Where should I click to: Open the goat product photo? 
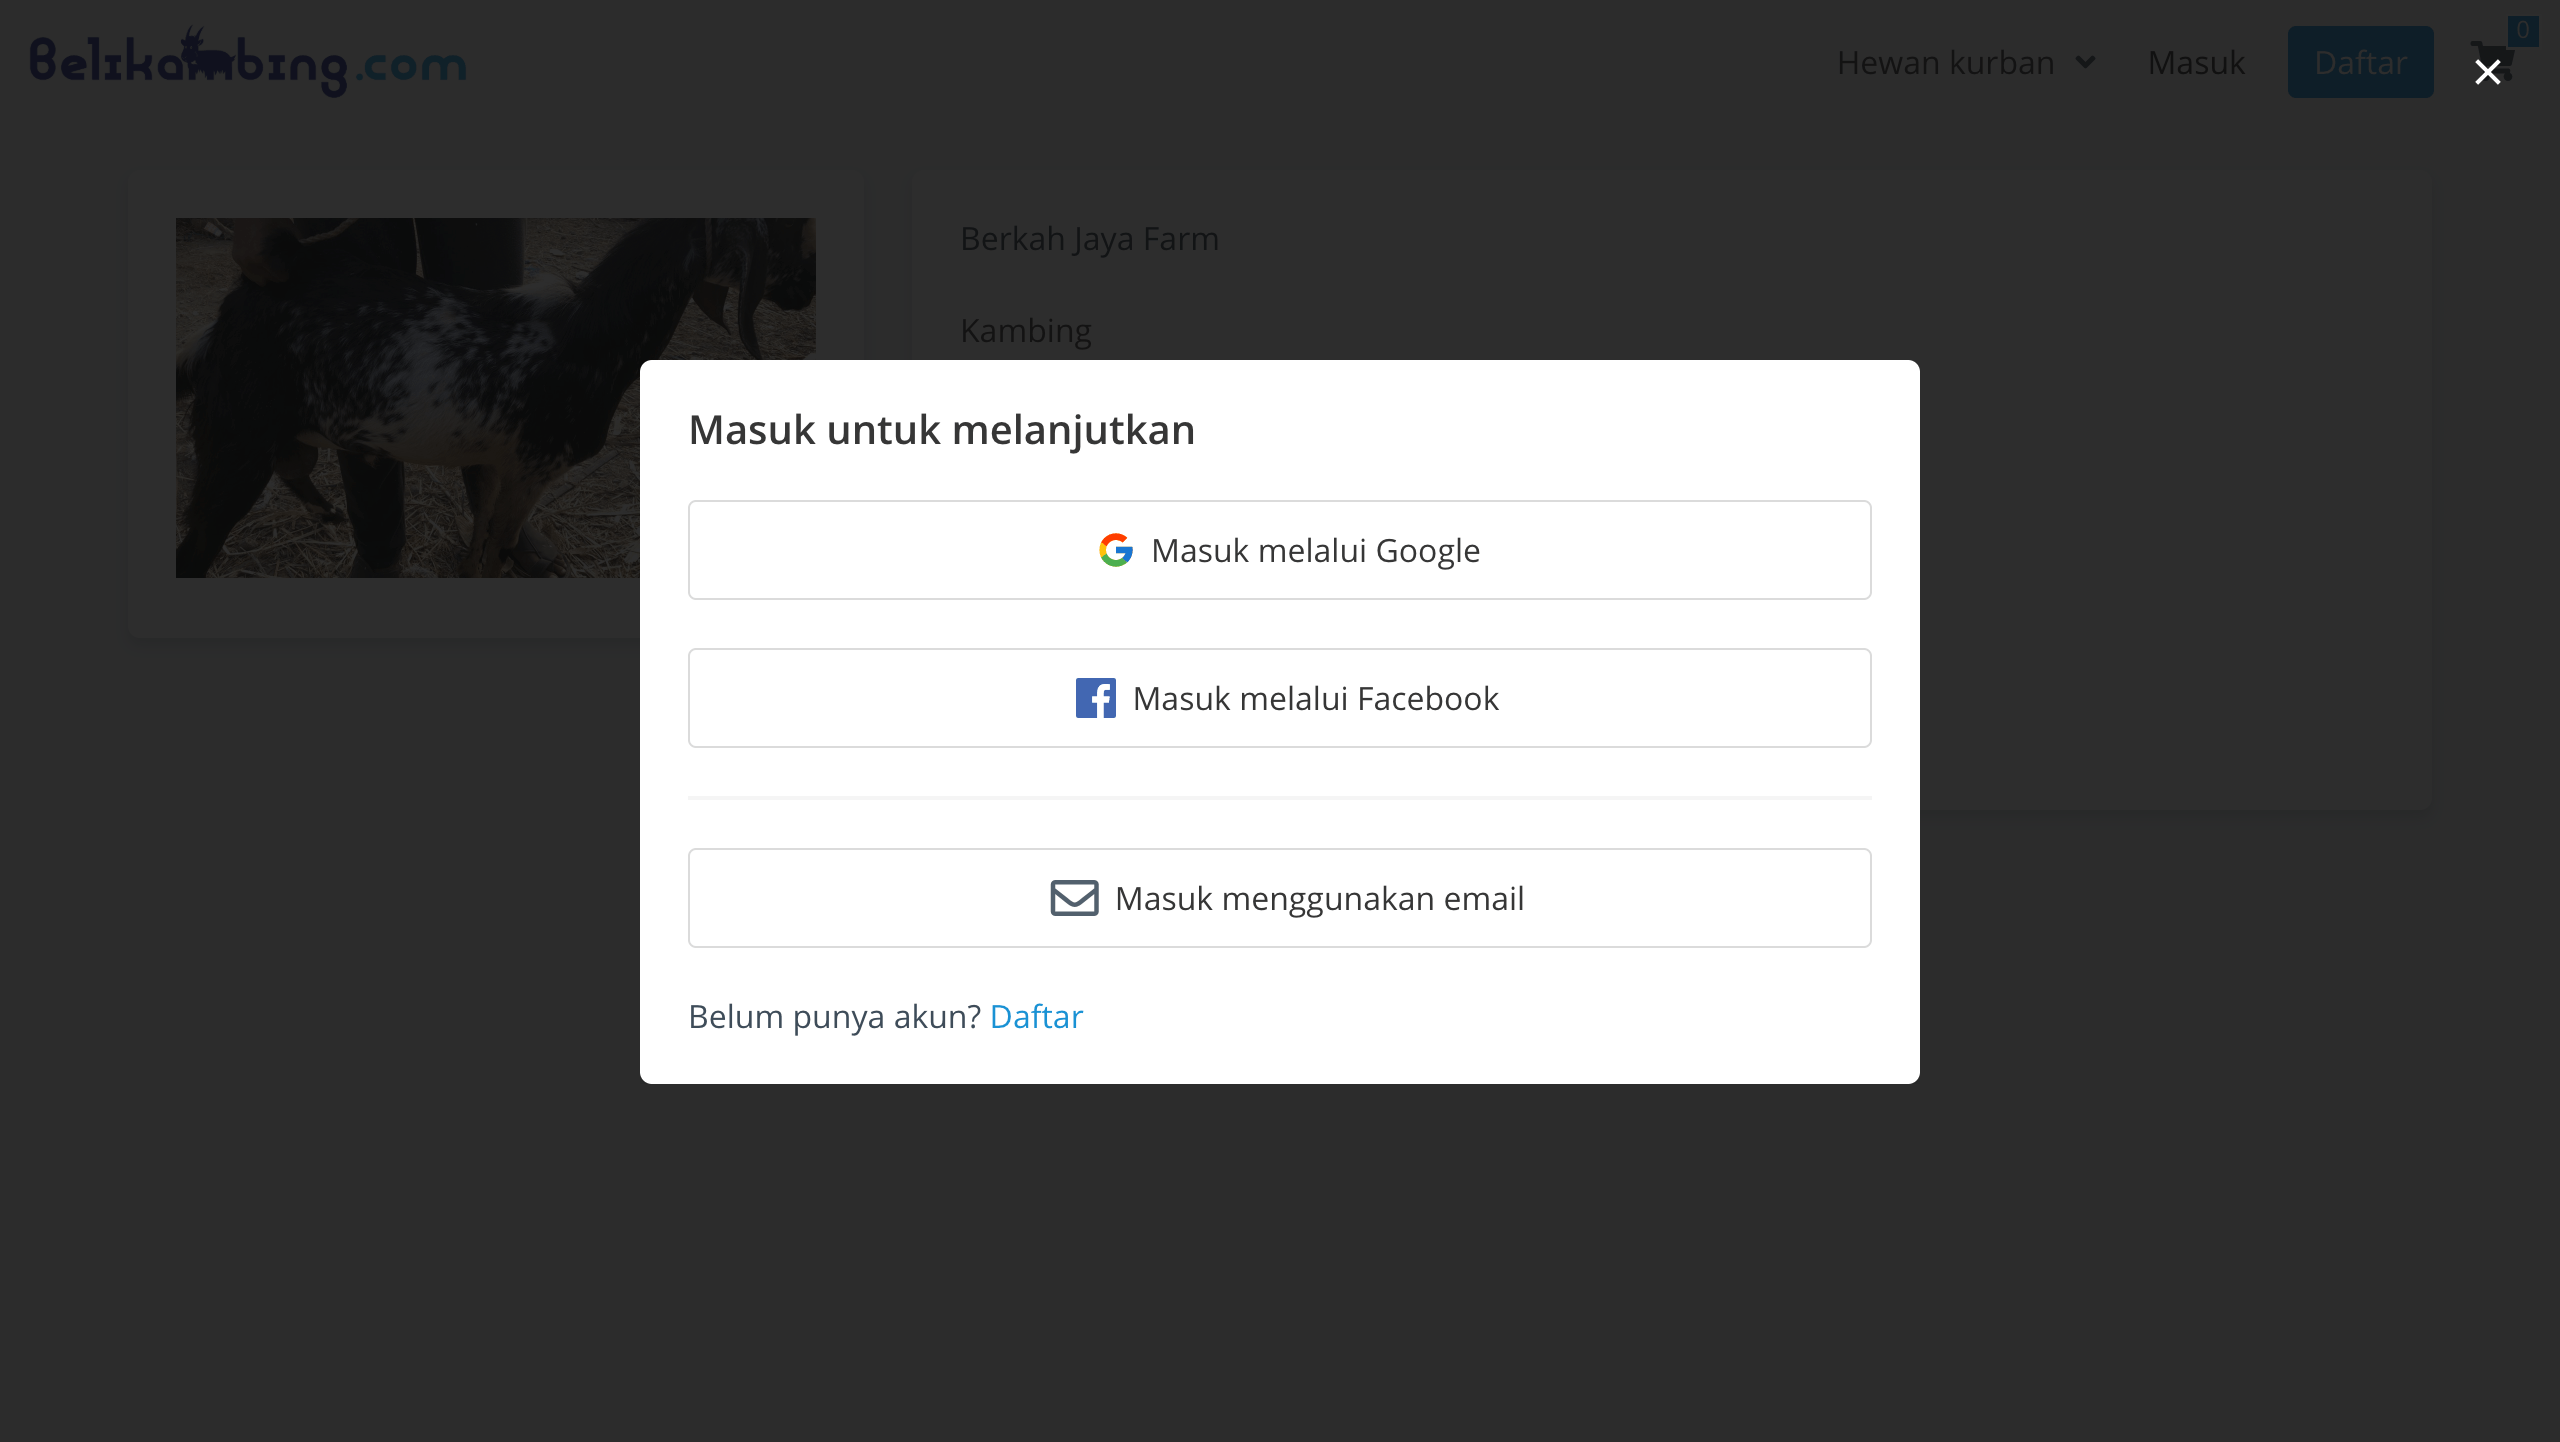pos(408,398)
